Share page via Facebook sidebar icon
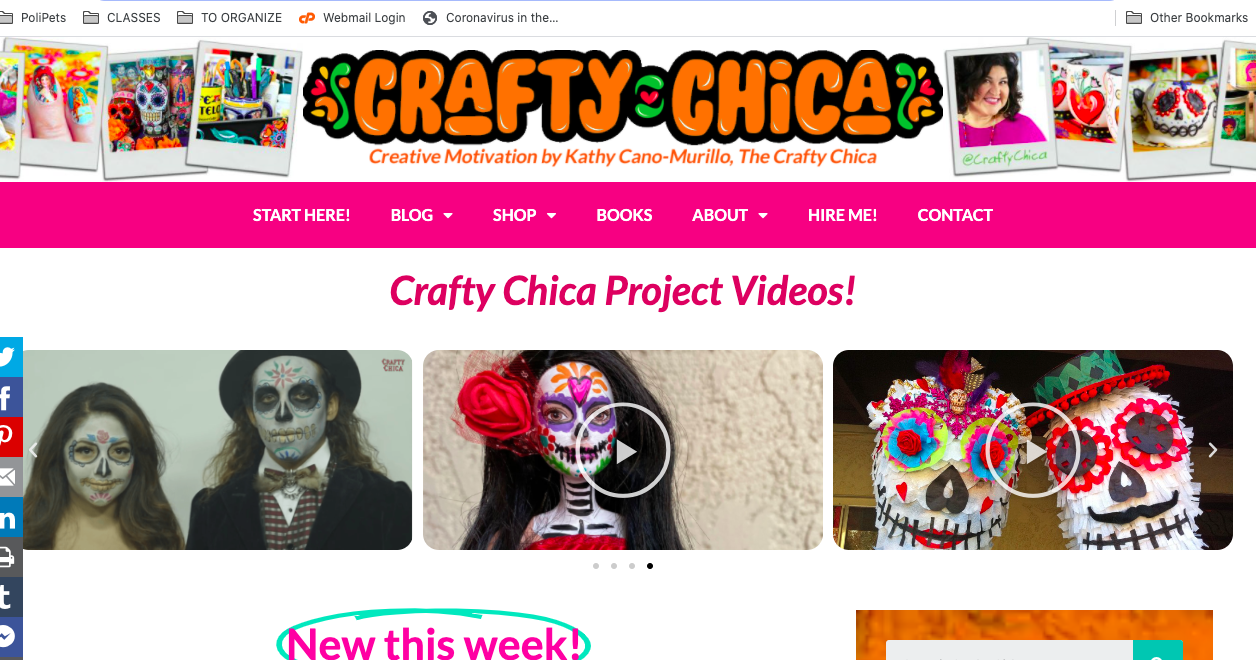 10,397
